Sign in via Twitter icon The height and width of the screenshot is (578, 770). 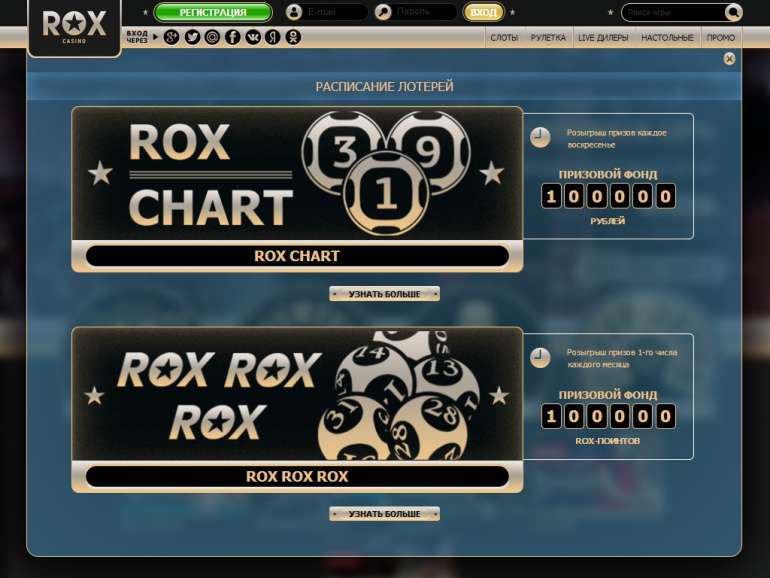(x=192, y=37)
